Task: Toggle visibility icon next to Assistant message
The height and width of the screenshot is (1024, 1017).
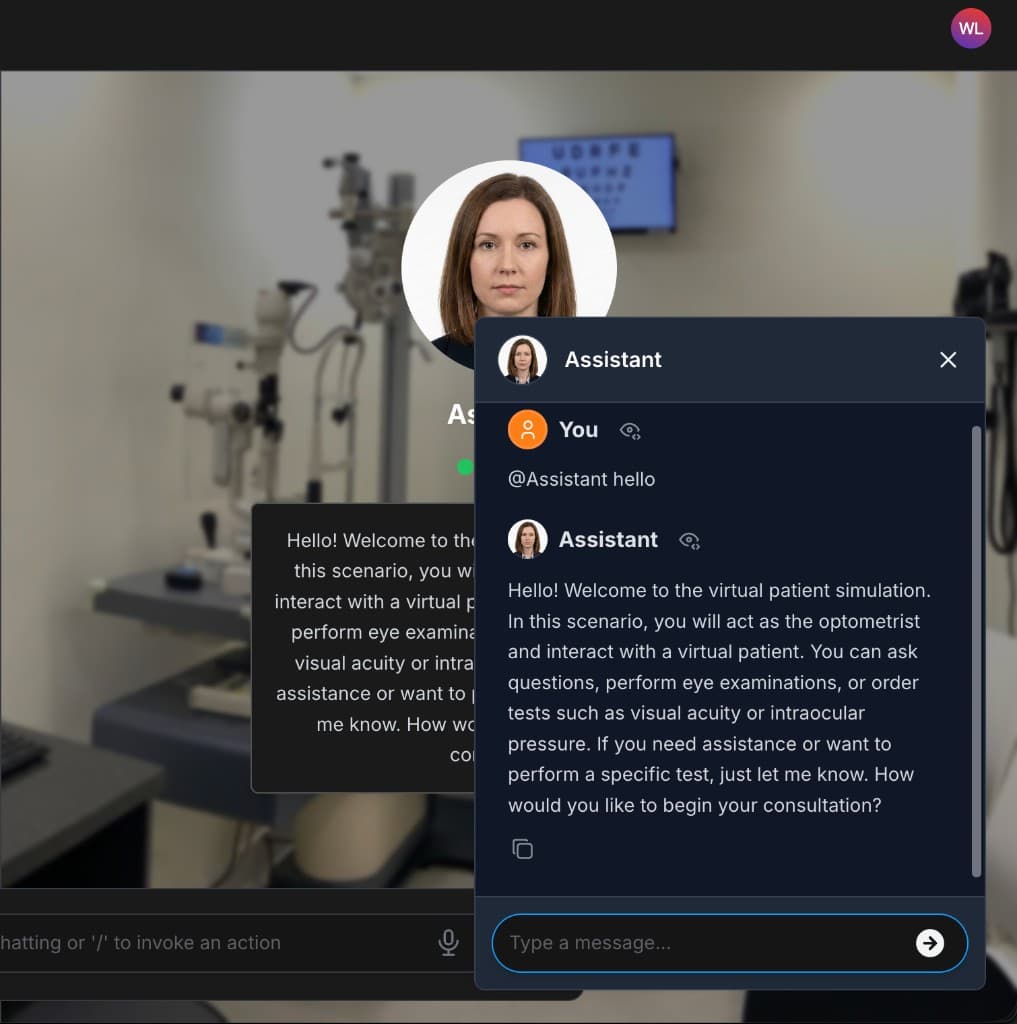Action: [689, 541]
